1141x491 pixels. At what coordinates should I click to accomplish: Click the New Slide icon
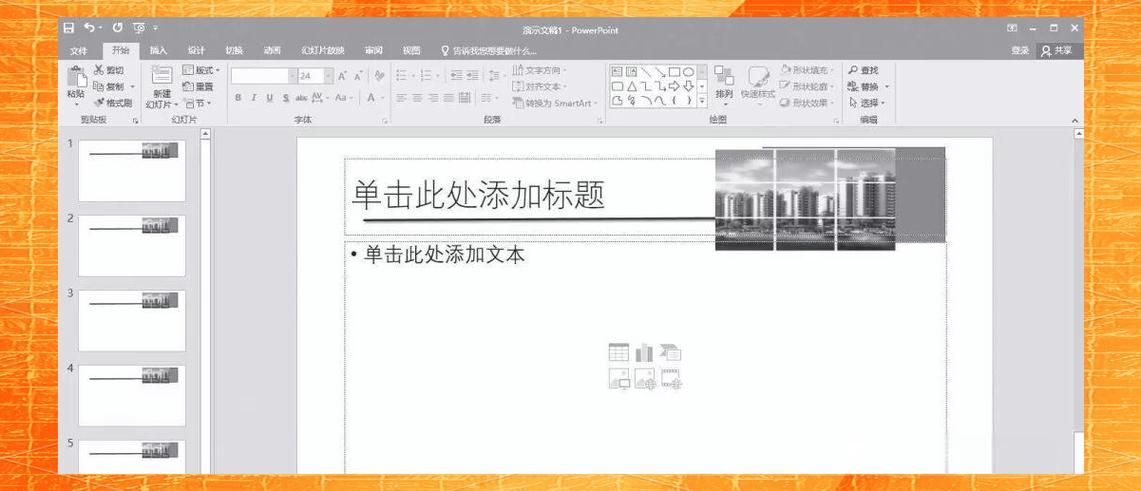162,76
